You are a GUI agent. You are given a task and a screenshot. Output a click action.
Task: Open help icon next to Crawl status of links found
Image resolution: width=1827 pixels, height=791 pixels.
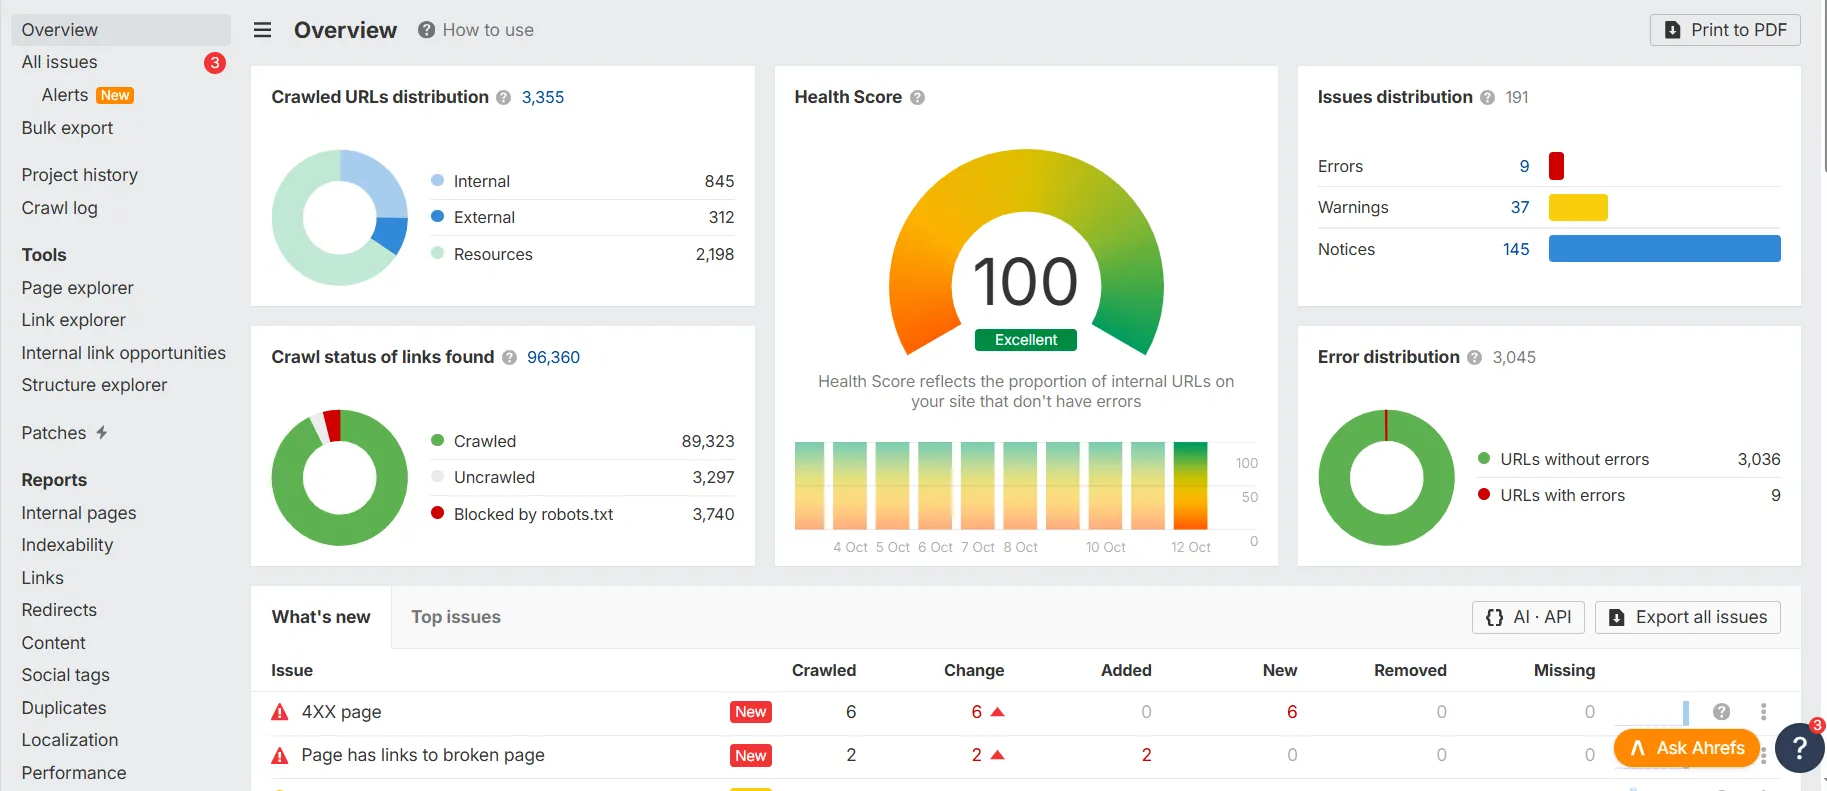pos(509,358)
